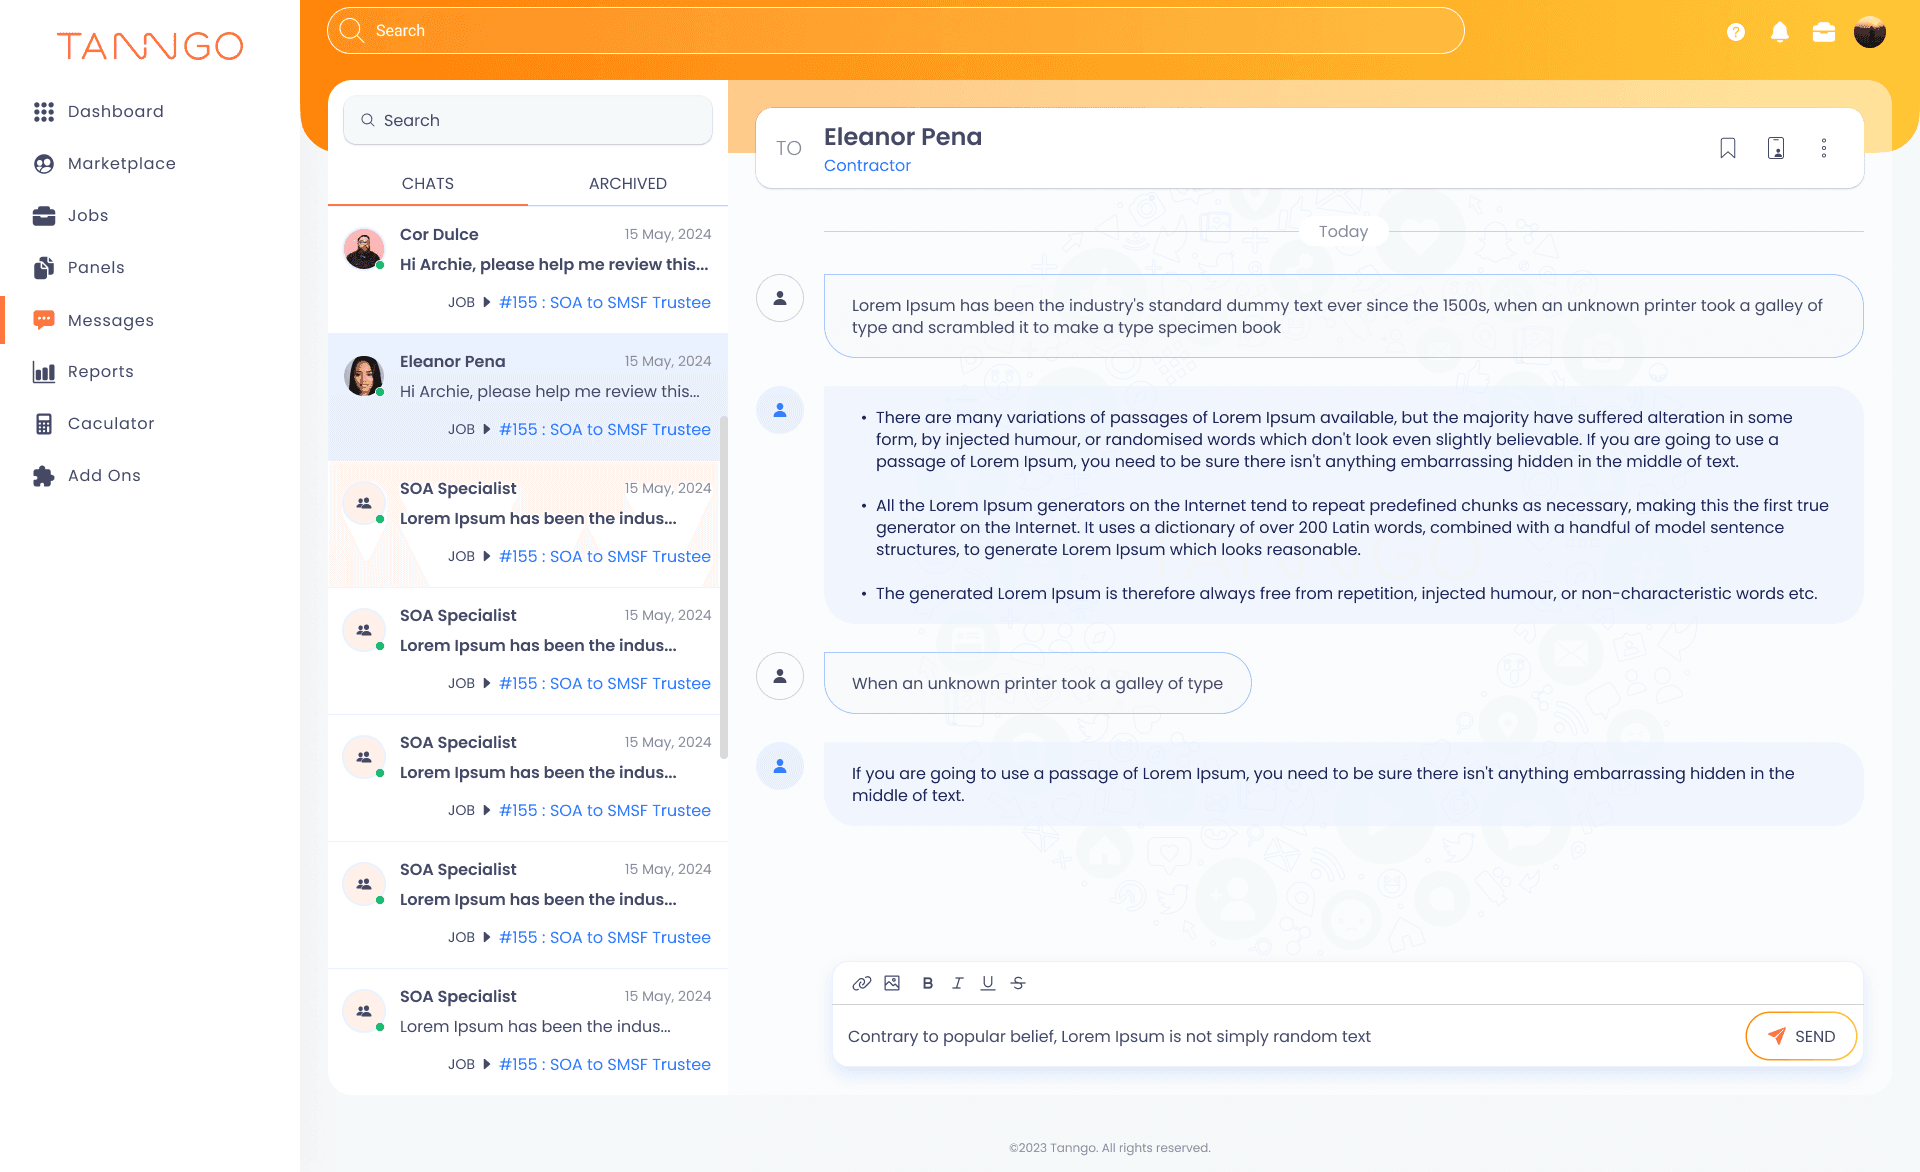
Task: Toggle italic formatting
Action: 958,983
